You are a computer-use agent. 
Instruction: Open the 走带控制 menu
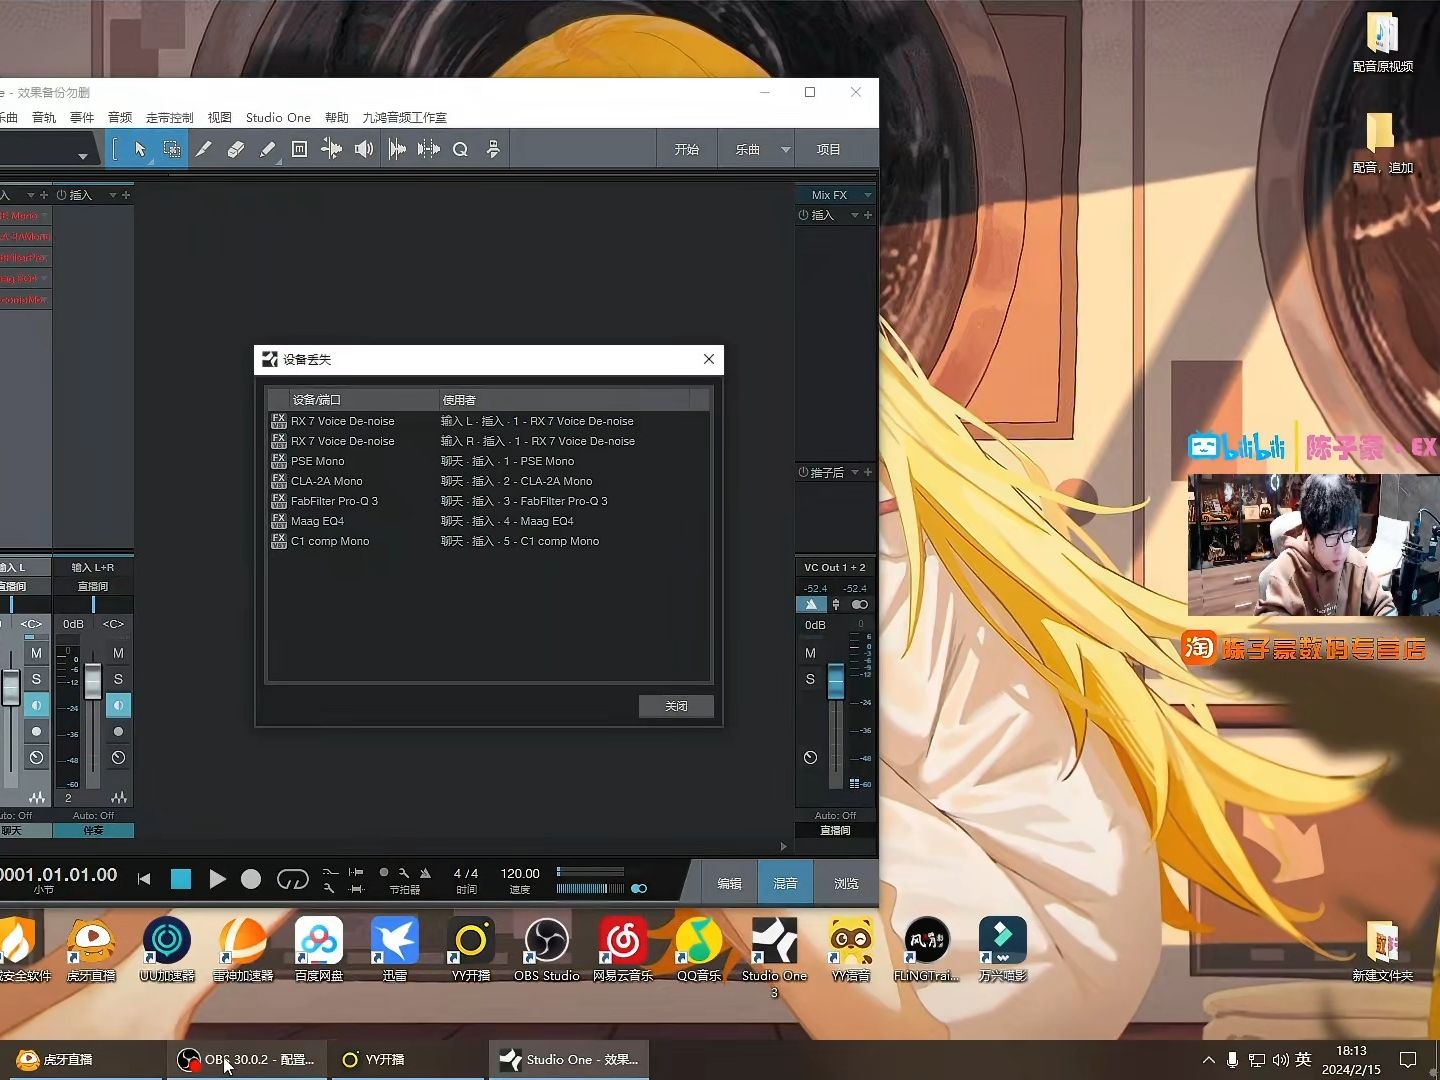(170, 117)
